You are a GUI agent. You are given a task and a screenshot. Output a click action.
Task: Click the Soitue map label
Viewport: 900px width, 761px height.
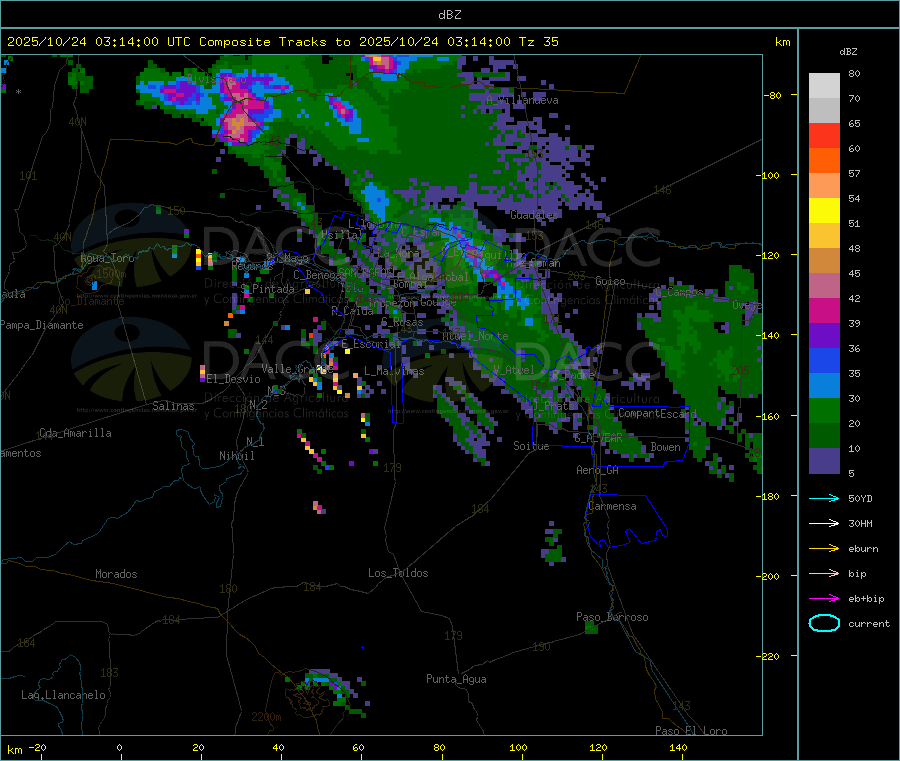pyautogui.click(x=531, y=446)
